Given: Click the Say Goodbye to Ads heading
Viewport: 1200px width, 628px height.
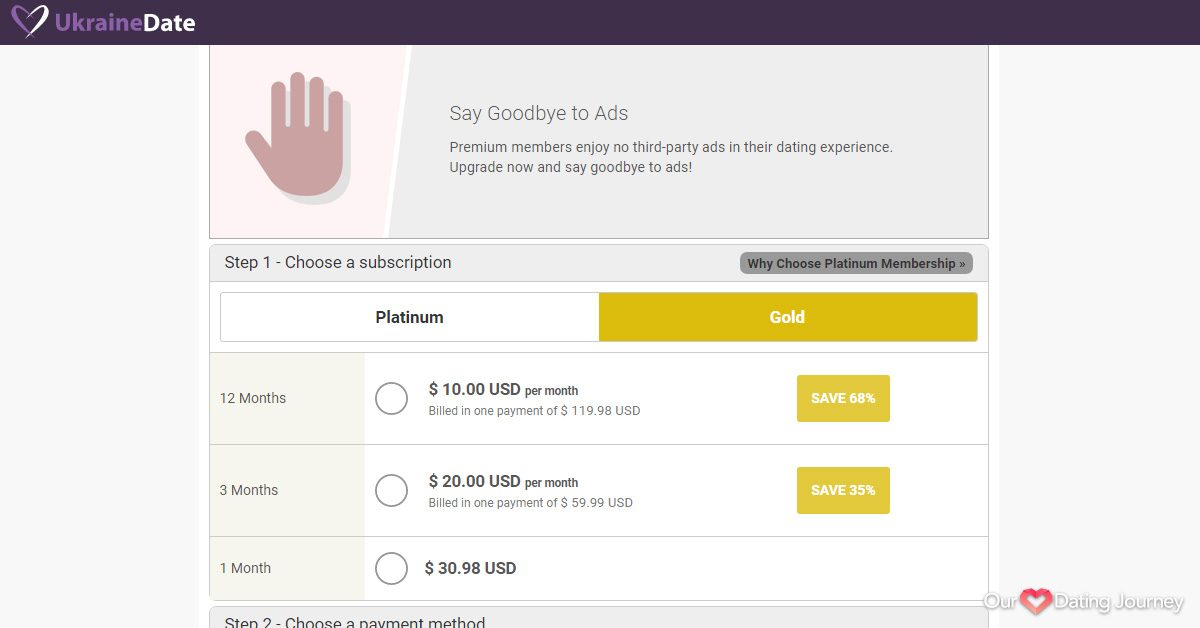Looking at the screenshot, I should pos(539,113).
